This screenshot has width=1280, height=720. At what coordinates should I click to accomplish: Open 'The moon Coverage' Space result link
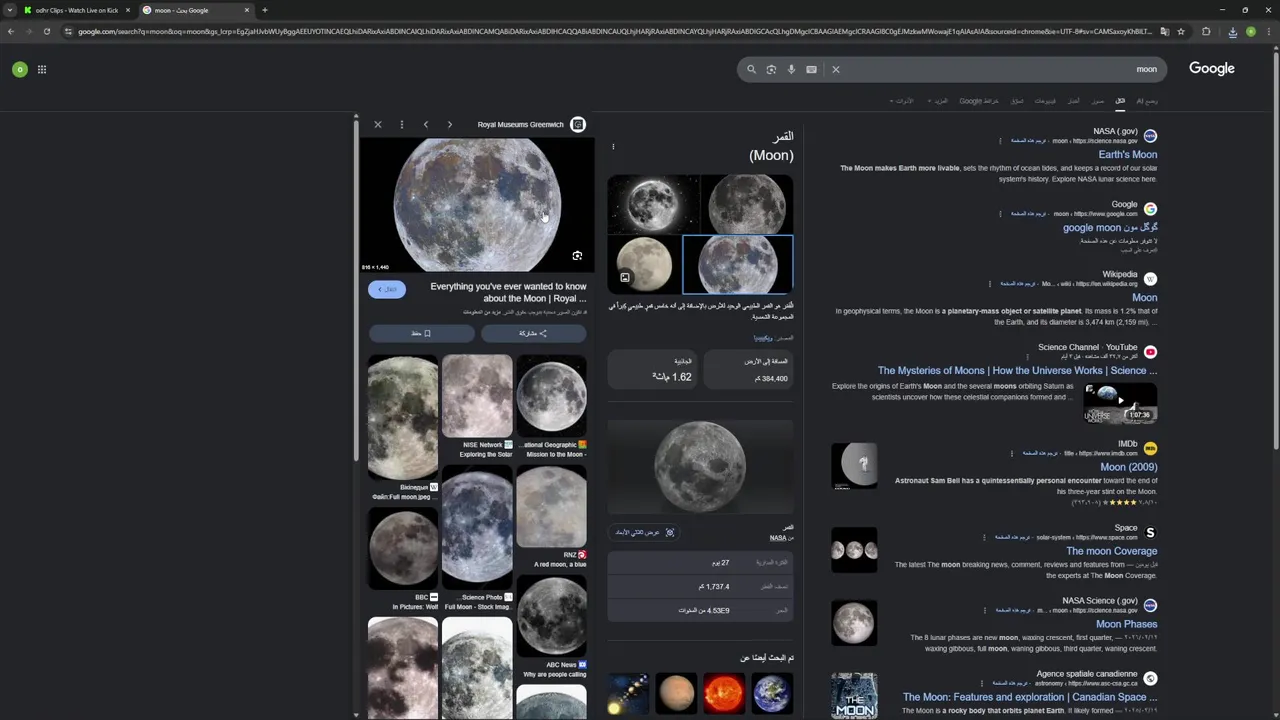(x=1111, y=551)
